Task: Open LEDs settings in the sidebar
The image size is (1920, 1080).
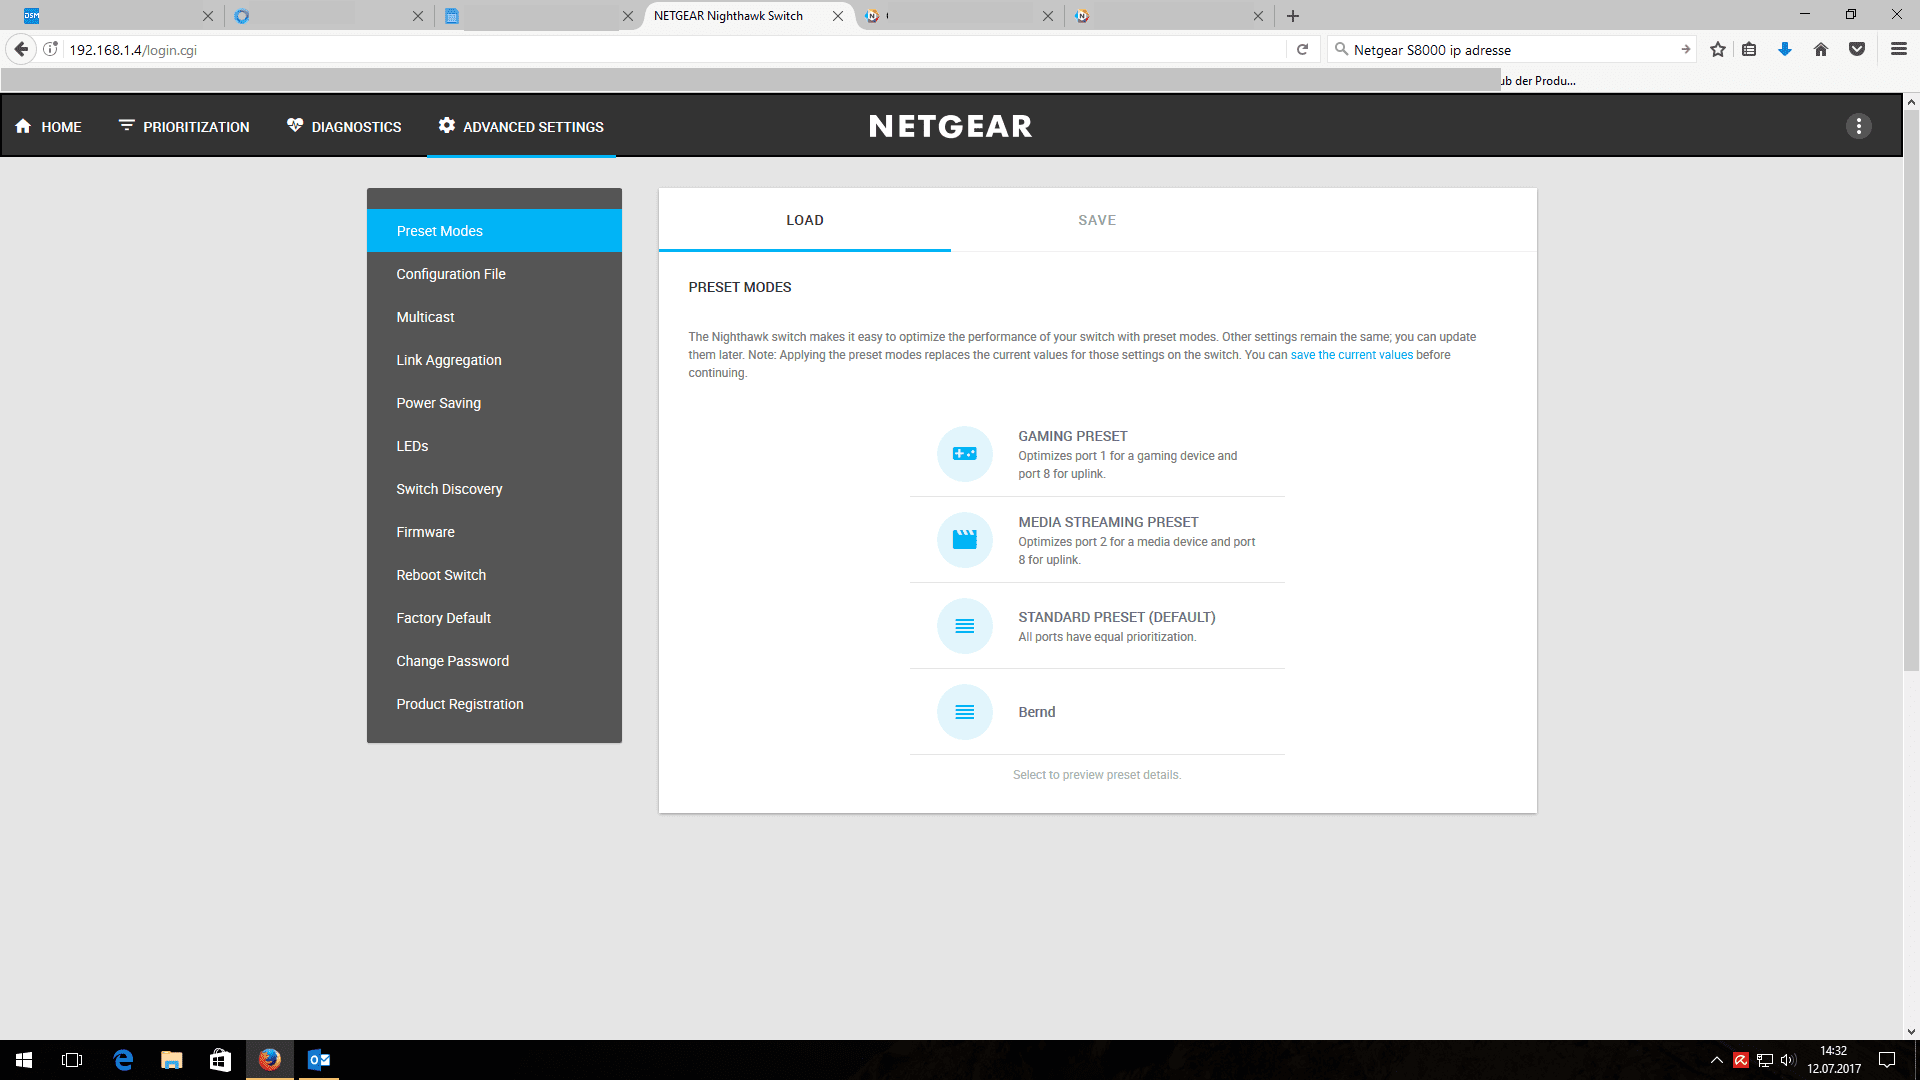Action: tap(494, 446)
